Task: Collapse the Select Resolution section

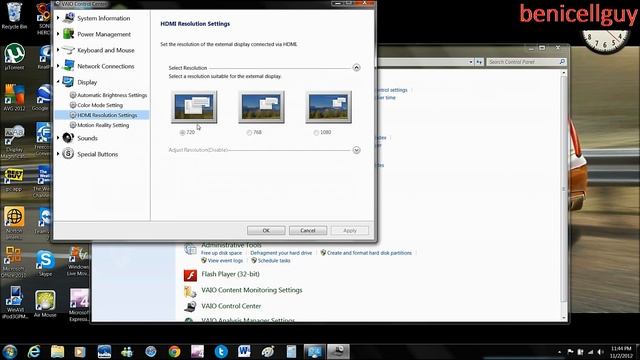Action: tap(356, 68)
